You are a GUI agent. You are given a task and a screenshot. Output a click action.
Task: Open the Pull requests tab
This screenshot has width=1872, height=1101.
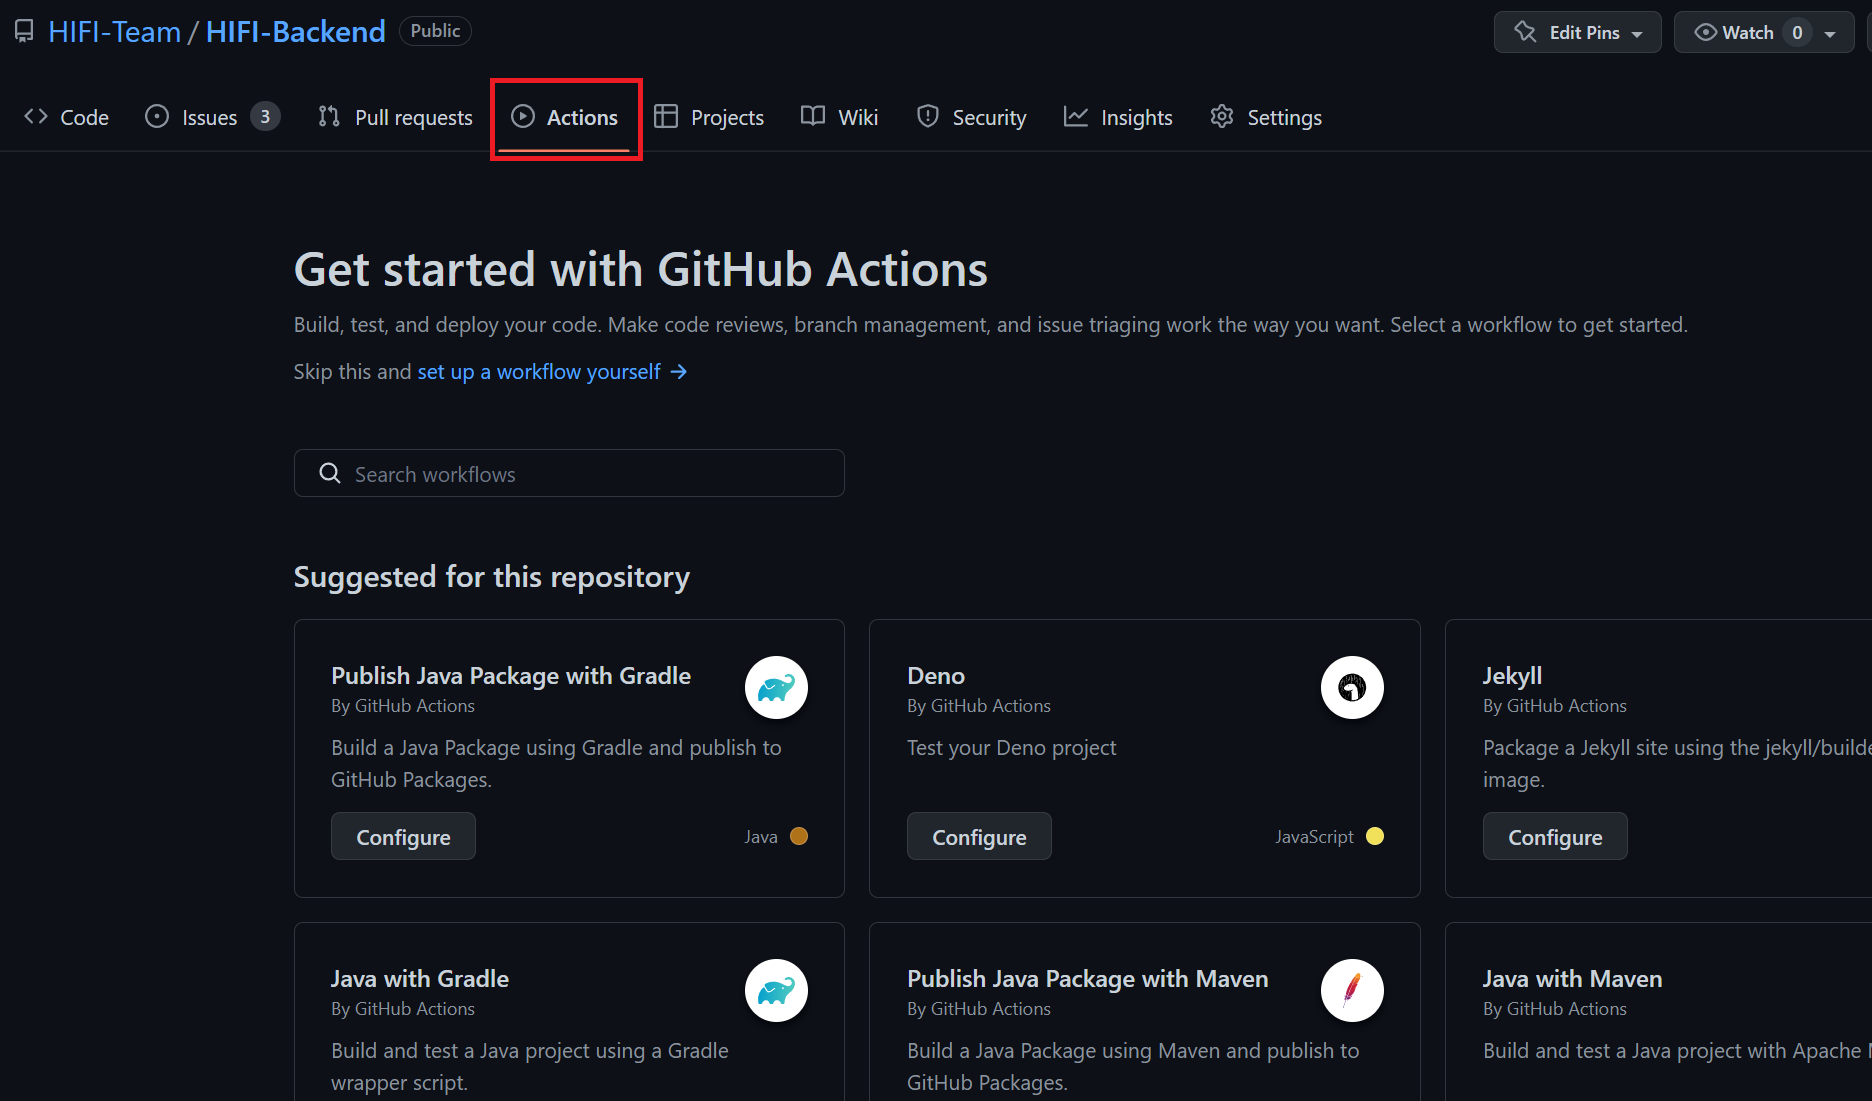395,117
